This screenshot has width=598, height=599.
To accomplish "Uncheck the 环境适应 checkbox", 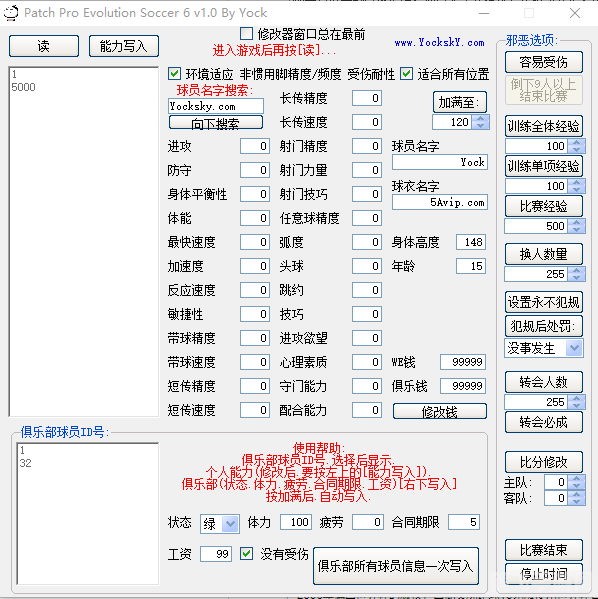I will point(174,73).
